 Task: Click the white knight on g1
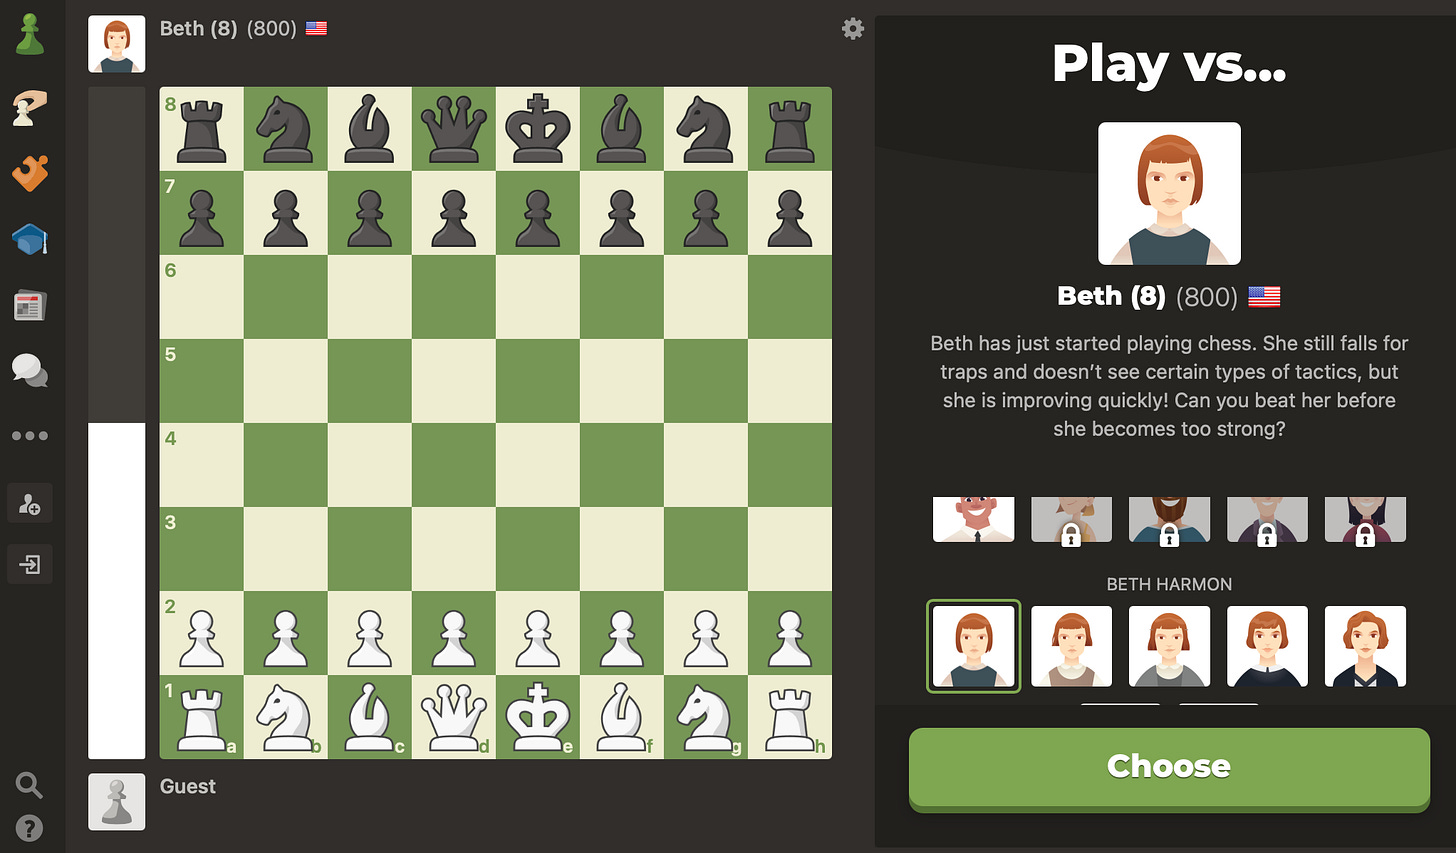tap(706, 717)
